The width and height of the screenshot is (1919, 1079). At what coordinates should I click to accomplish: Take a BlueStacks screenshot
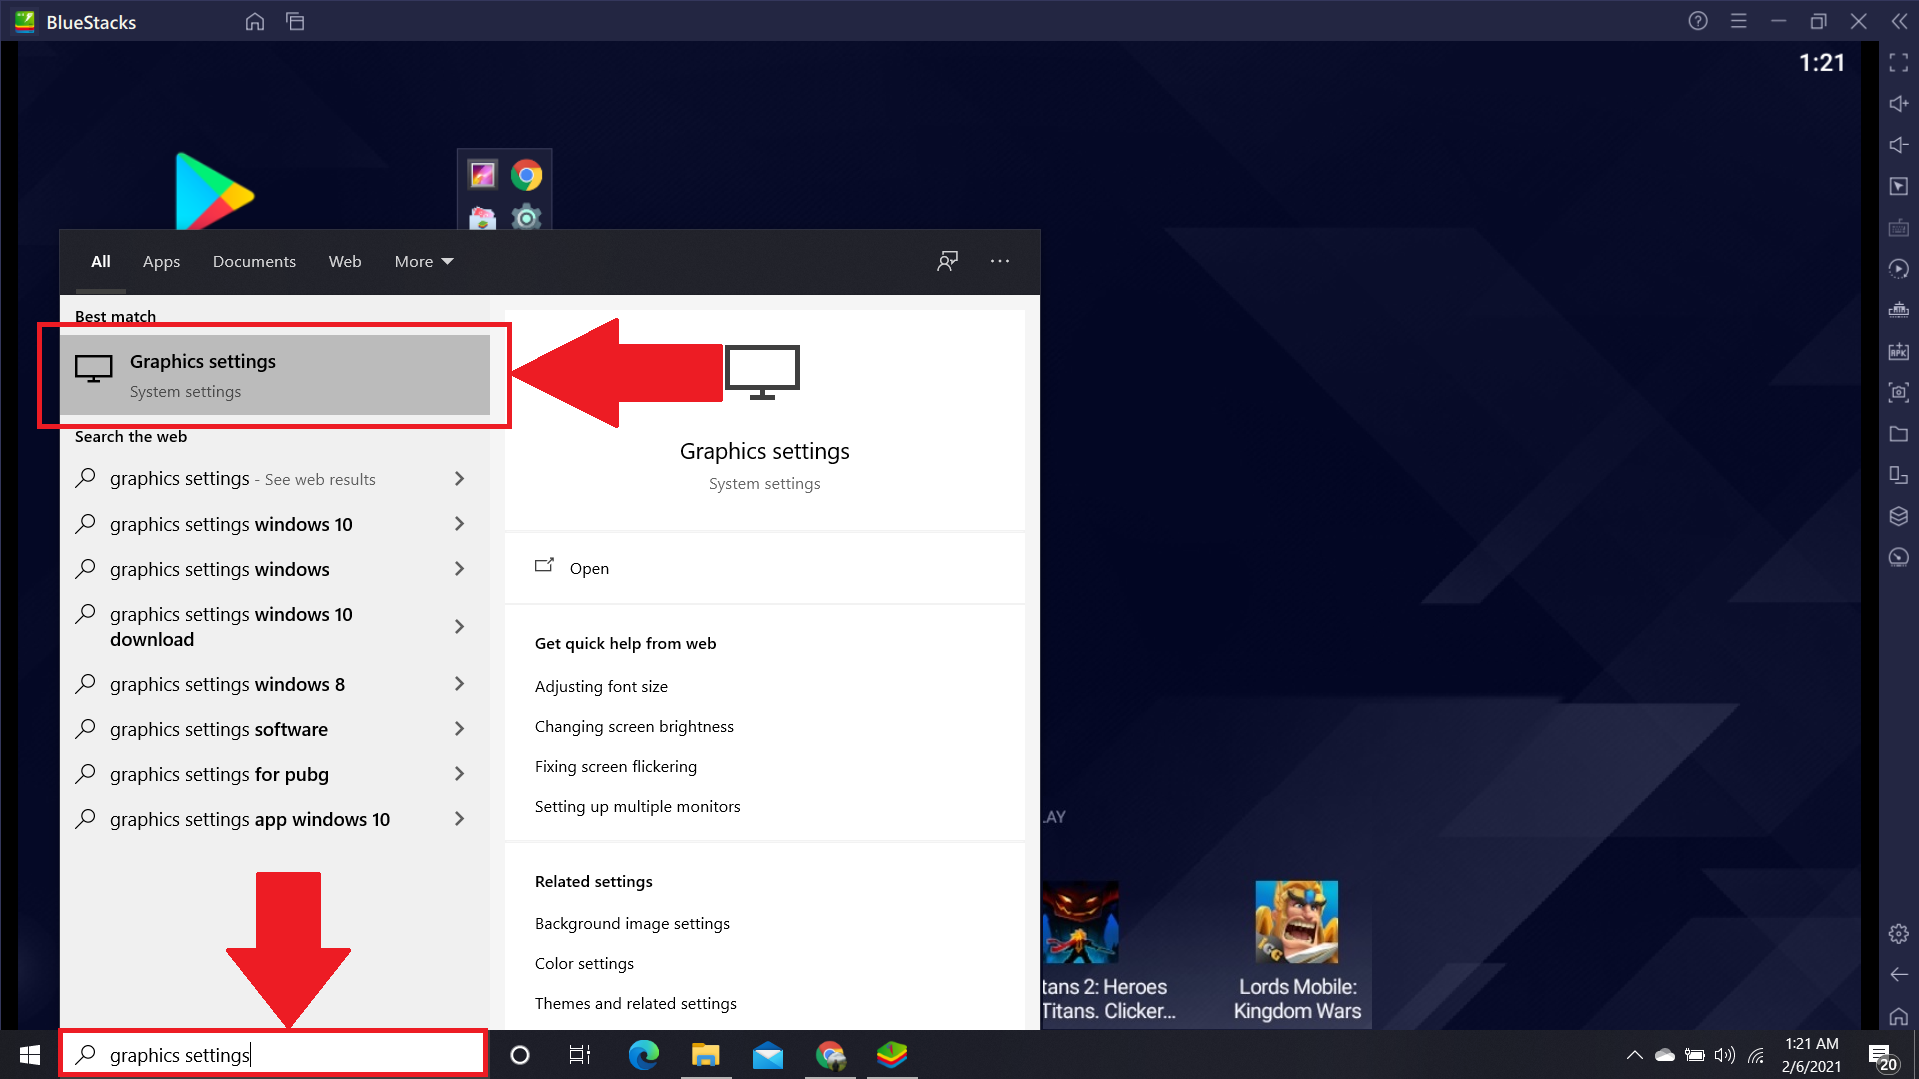tap(1899, 392)
